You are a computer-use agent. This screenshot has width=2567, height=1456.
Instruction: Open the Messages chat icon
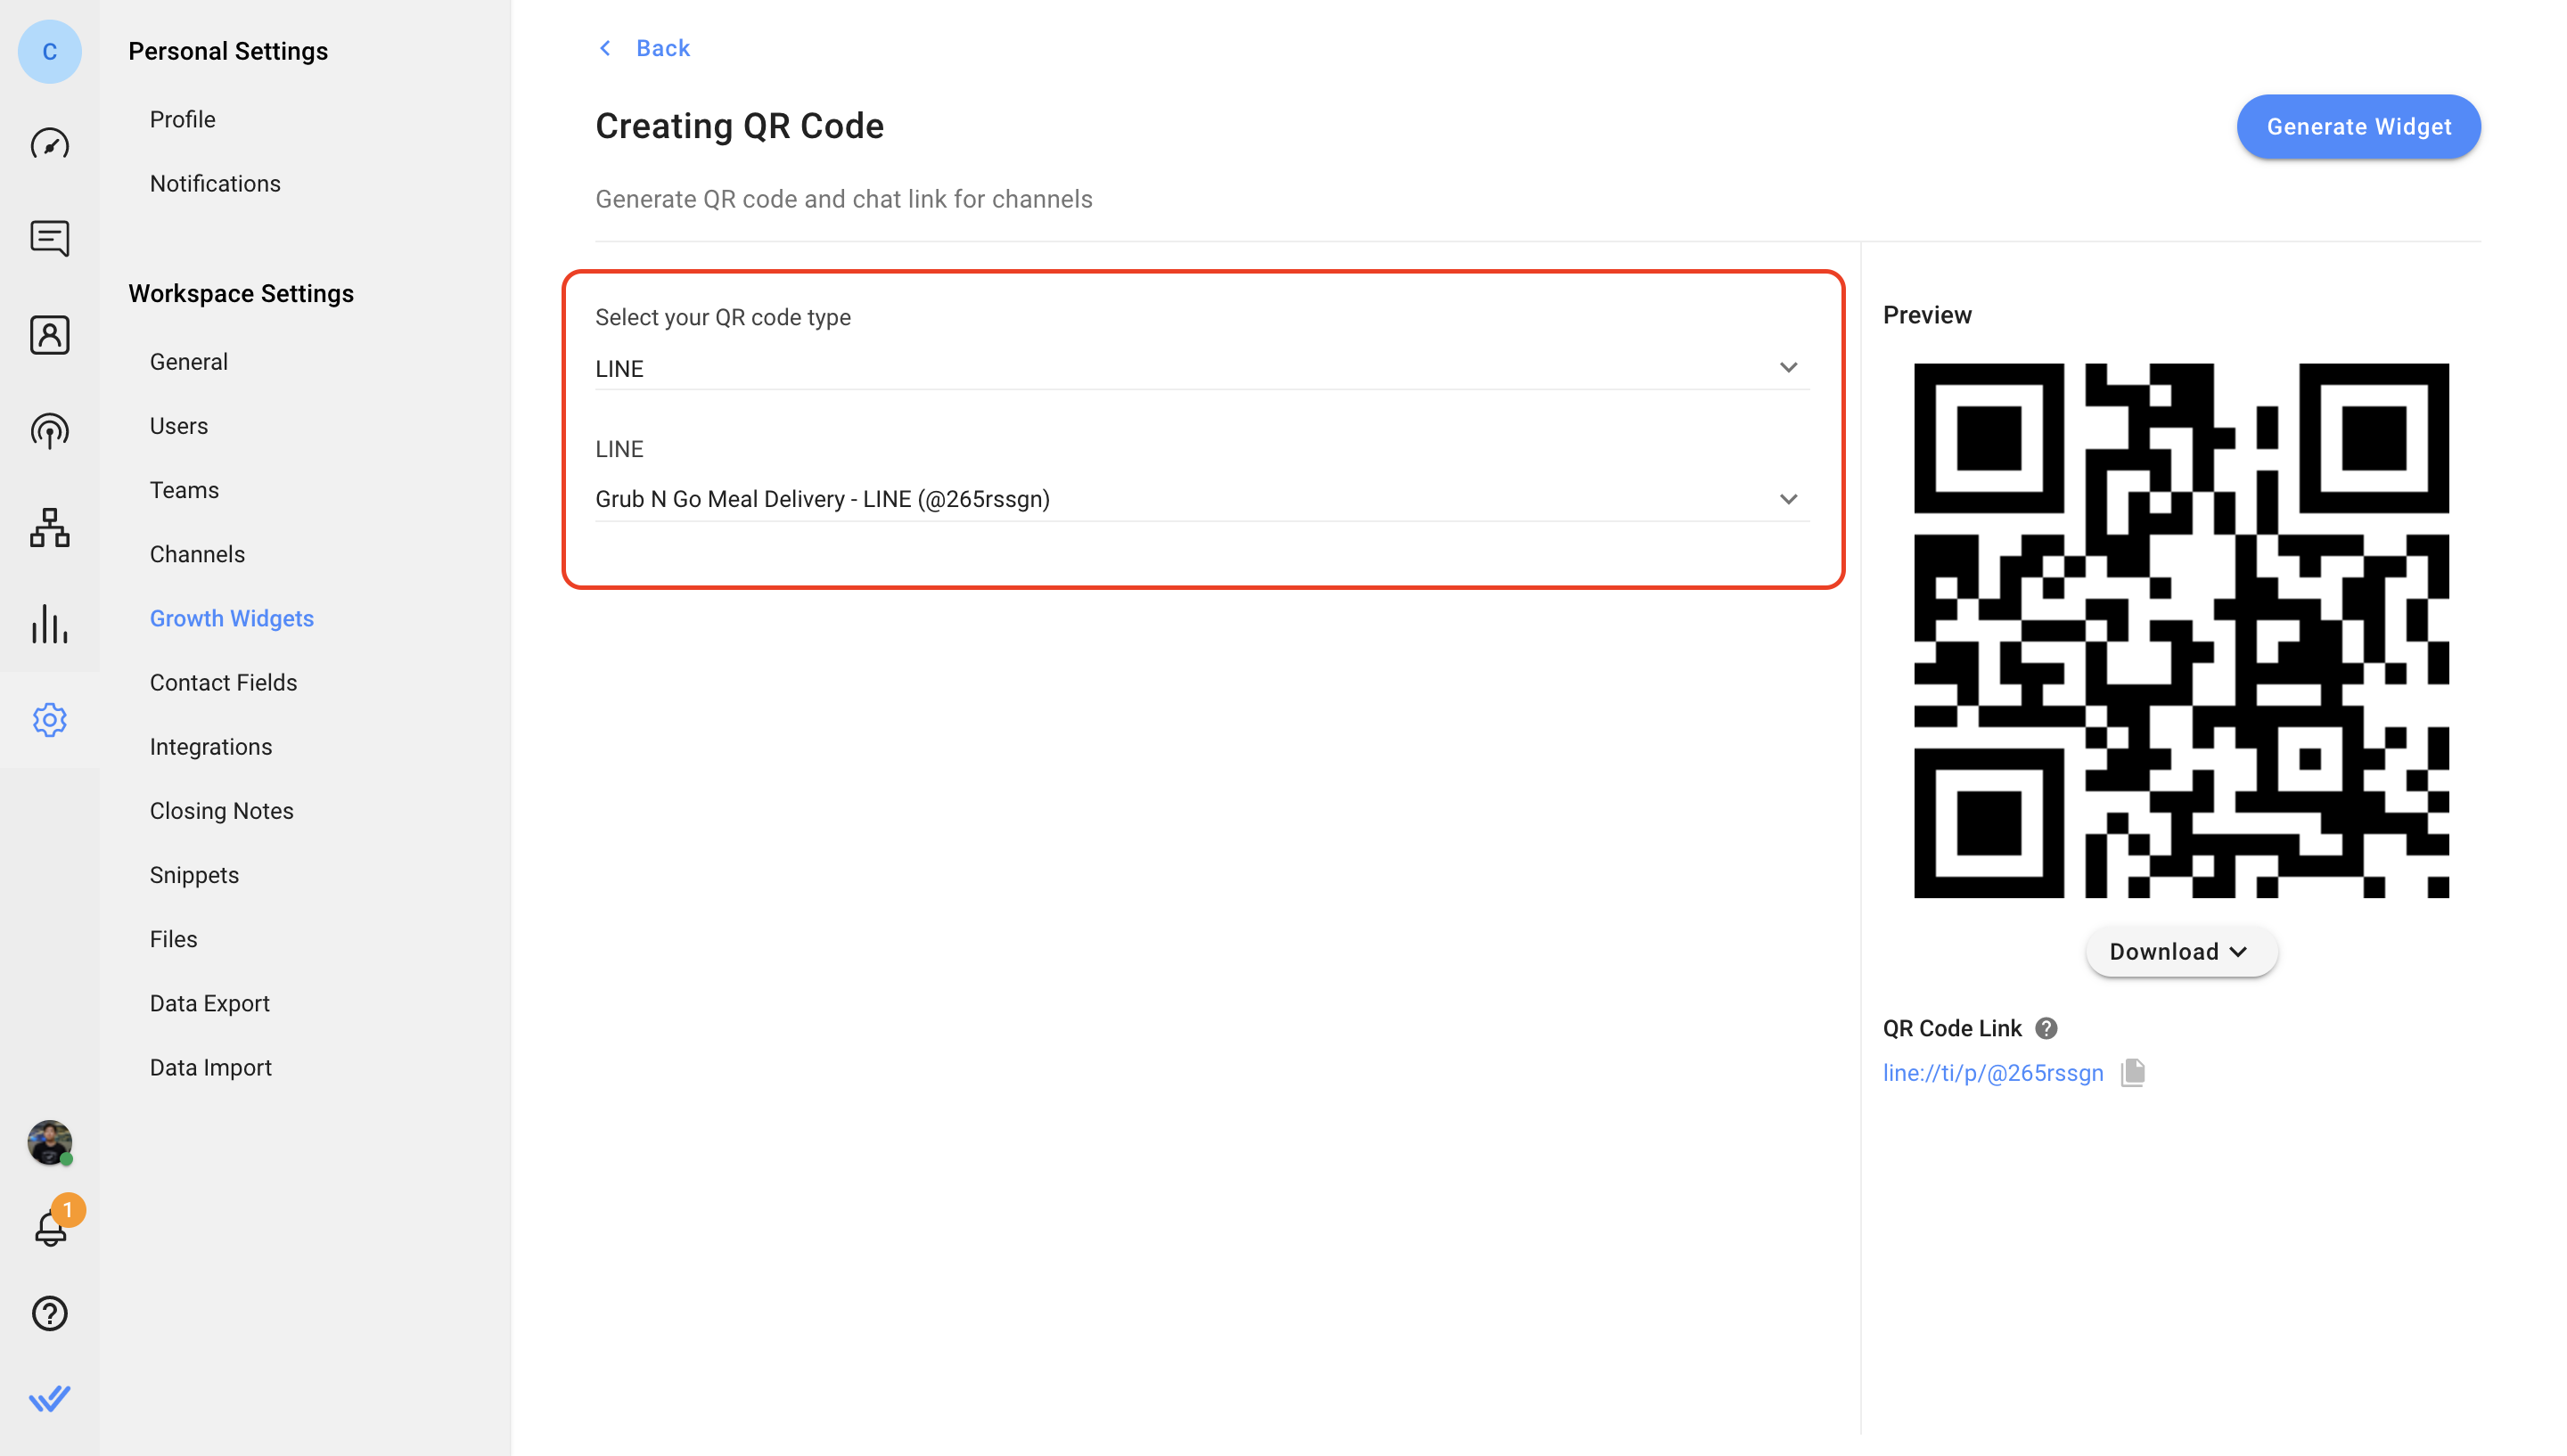click(x=49, y=239)
